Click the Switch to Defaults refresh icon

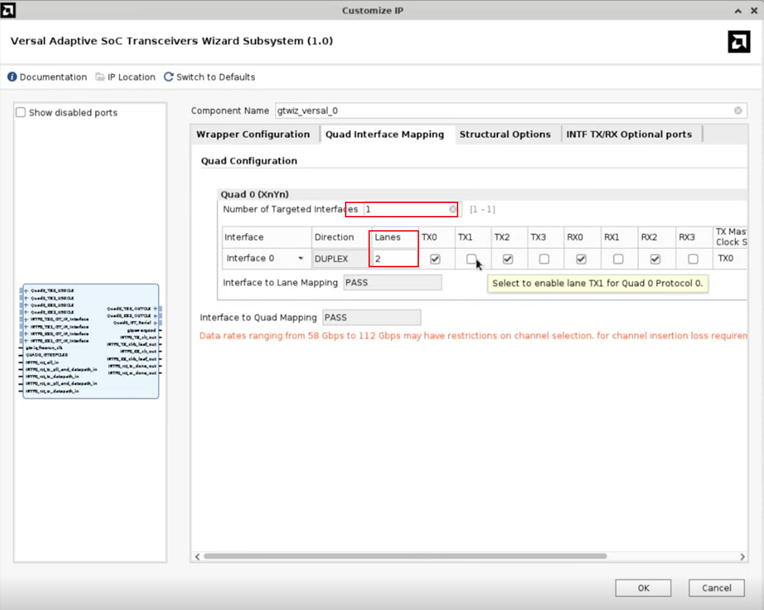point(169,77)
